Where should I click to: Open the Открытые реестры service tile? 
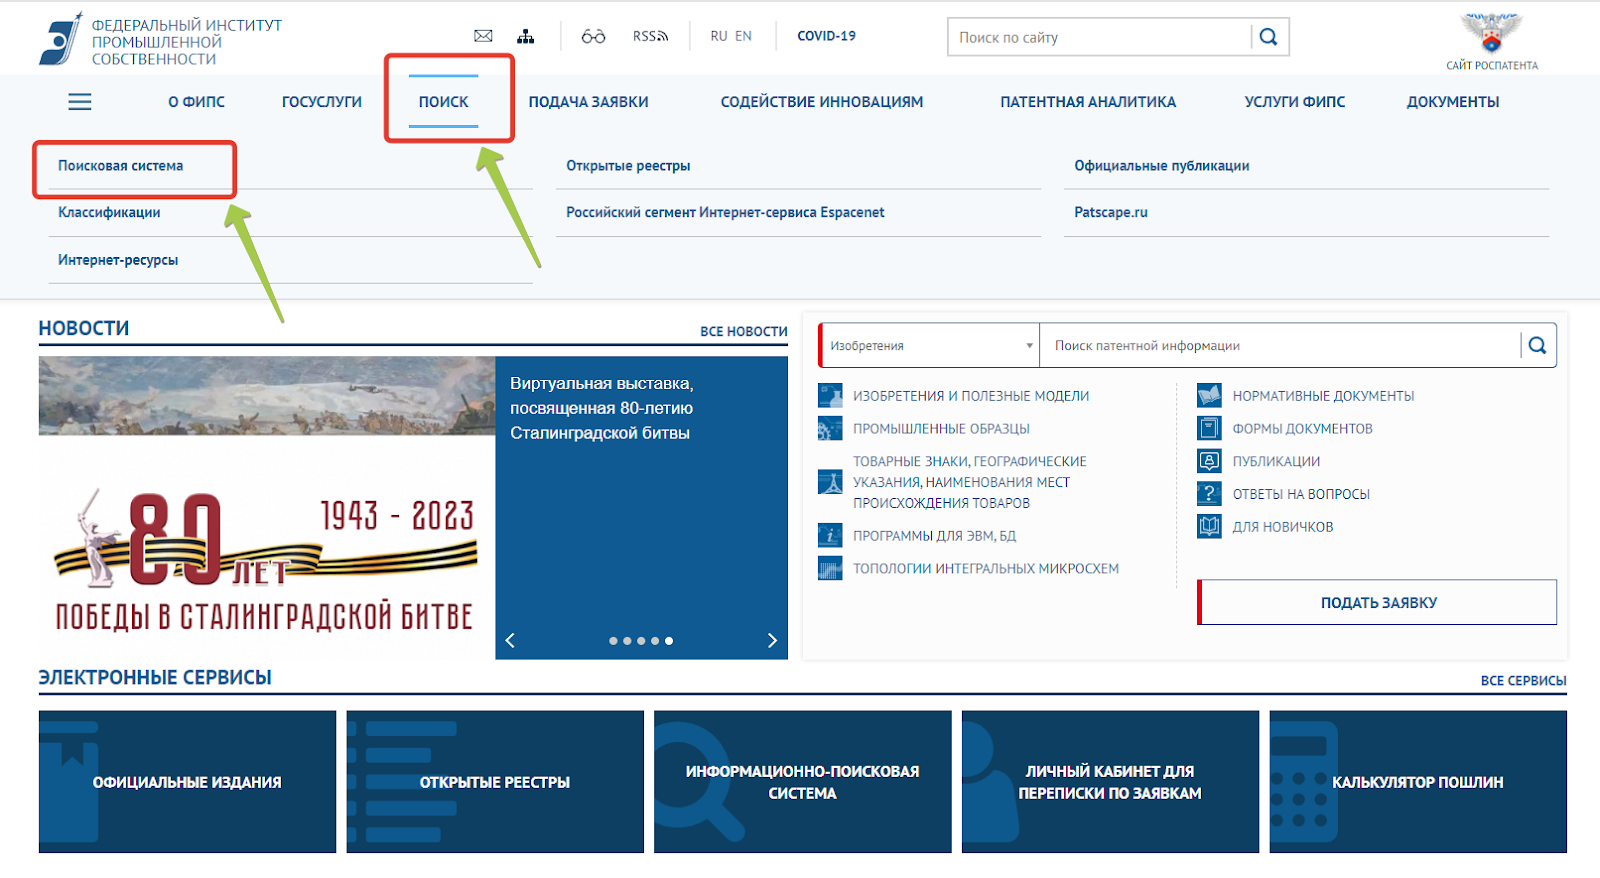495,782
